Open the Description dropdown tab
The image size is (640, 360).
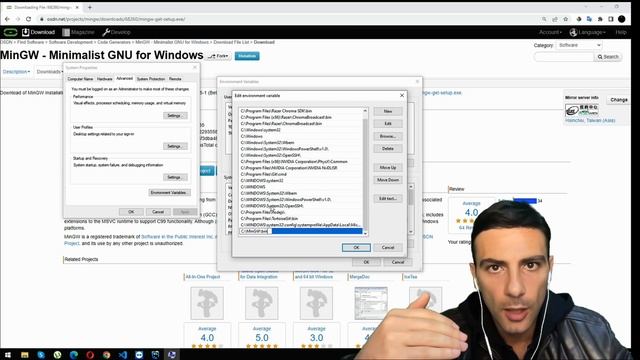16,71
